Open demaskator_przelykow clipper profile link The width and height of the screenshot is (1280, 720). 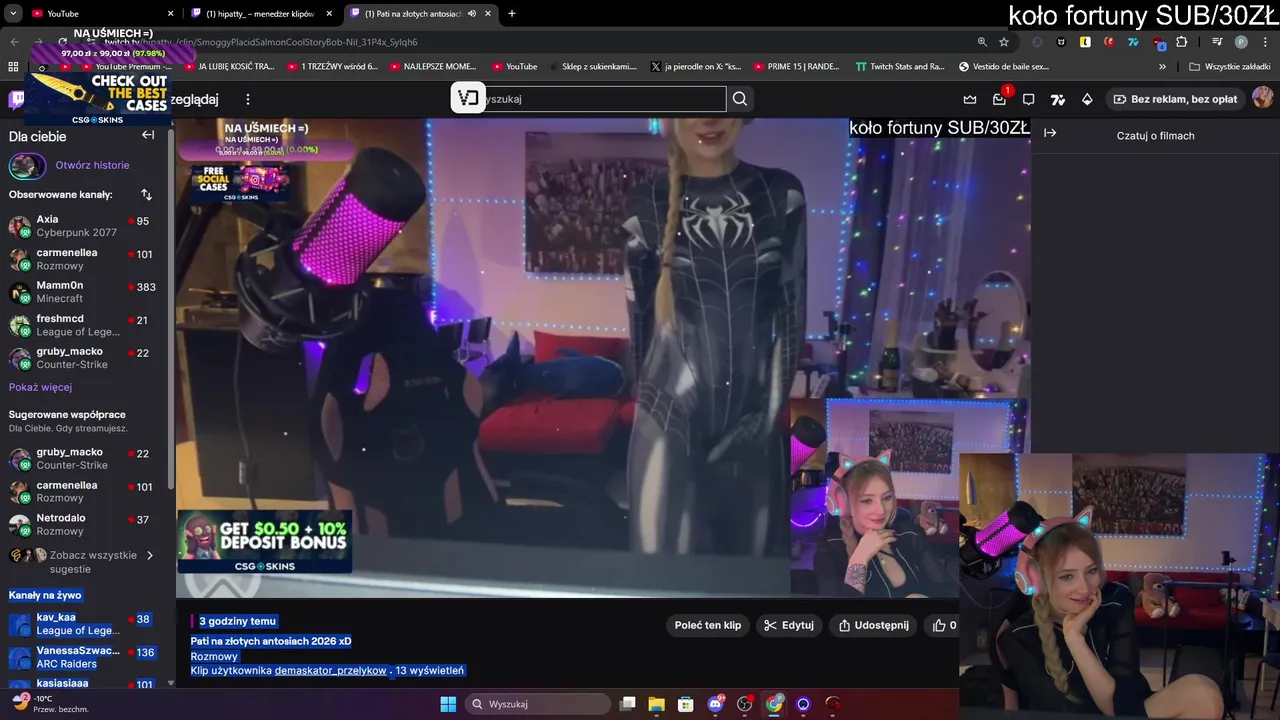coord(331,670)
